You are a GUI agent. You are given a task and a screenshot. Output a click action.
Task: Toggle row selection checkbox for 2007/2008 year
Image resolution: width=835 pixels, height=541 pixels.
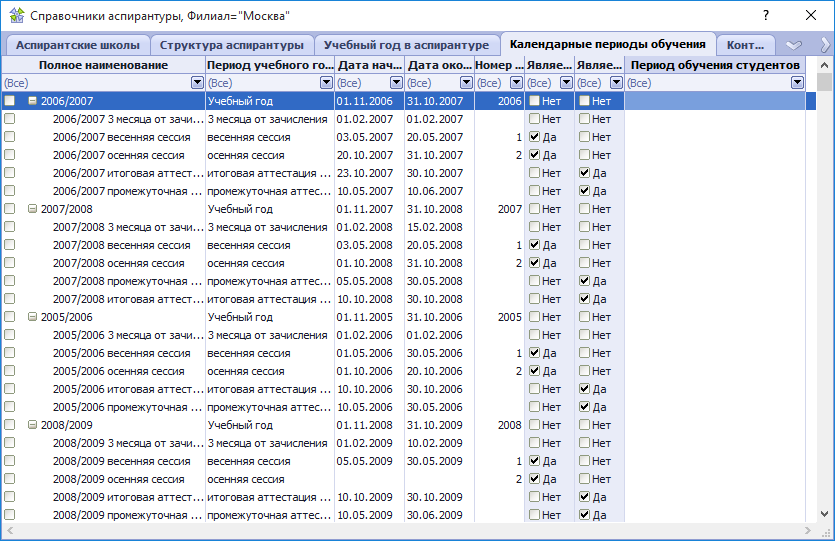pyautogui.click(x=10, y=209)
